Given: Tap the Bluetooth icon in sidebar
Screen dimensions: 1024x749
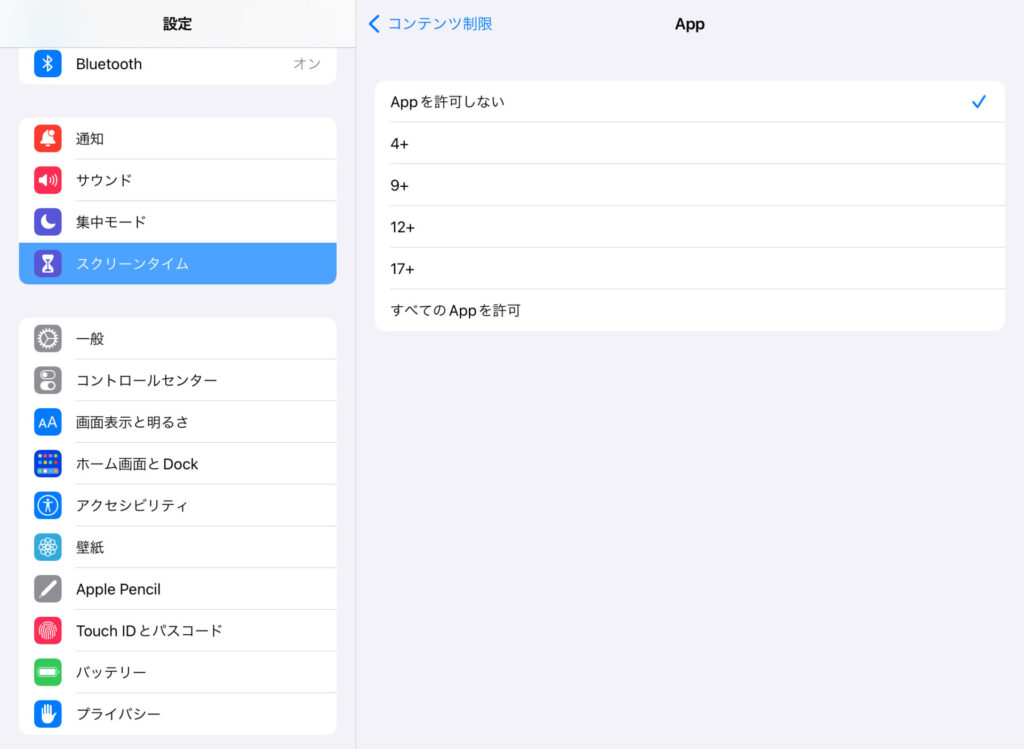Looking at the screenshot, I should click(x=48, y=64).
